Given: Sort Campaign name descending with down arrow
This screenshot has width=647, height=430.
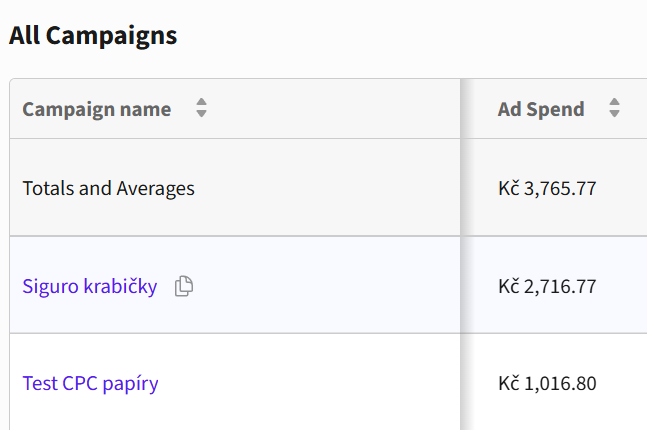Looking at the screenshot, I should click(201, 113).
